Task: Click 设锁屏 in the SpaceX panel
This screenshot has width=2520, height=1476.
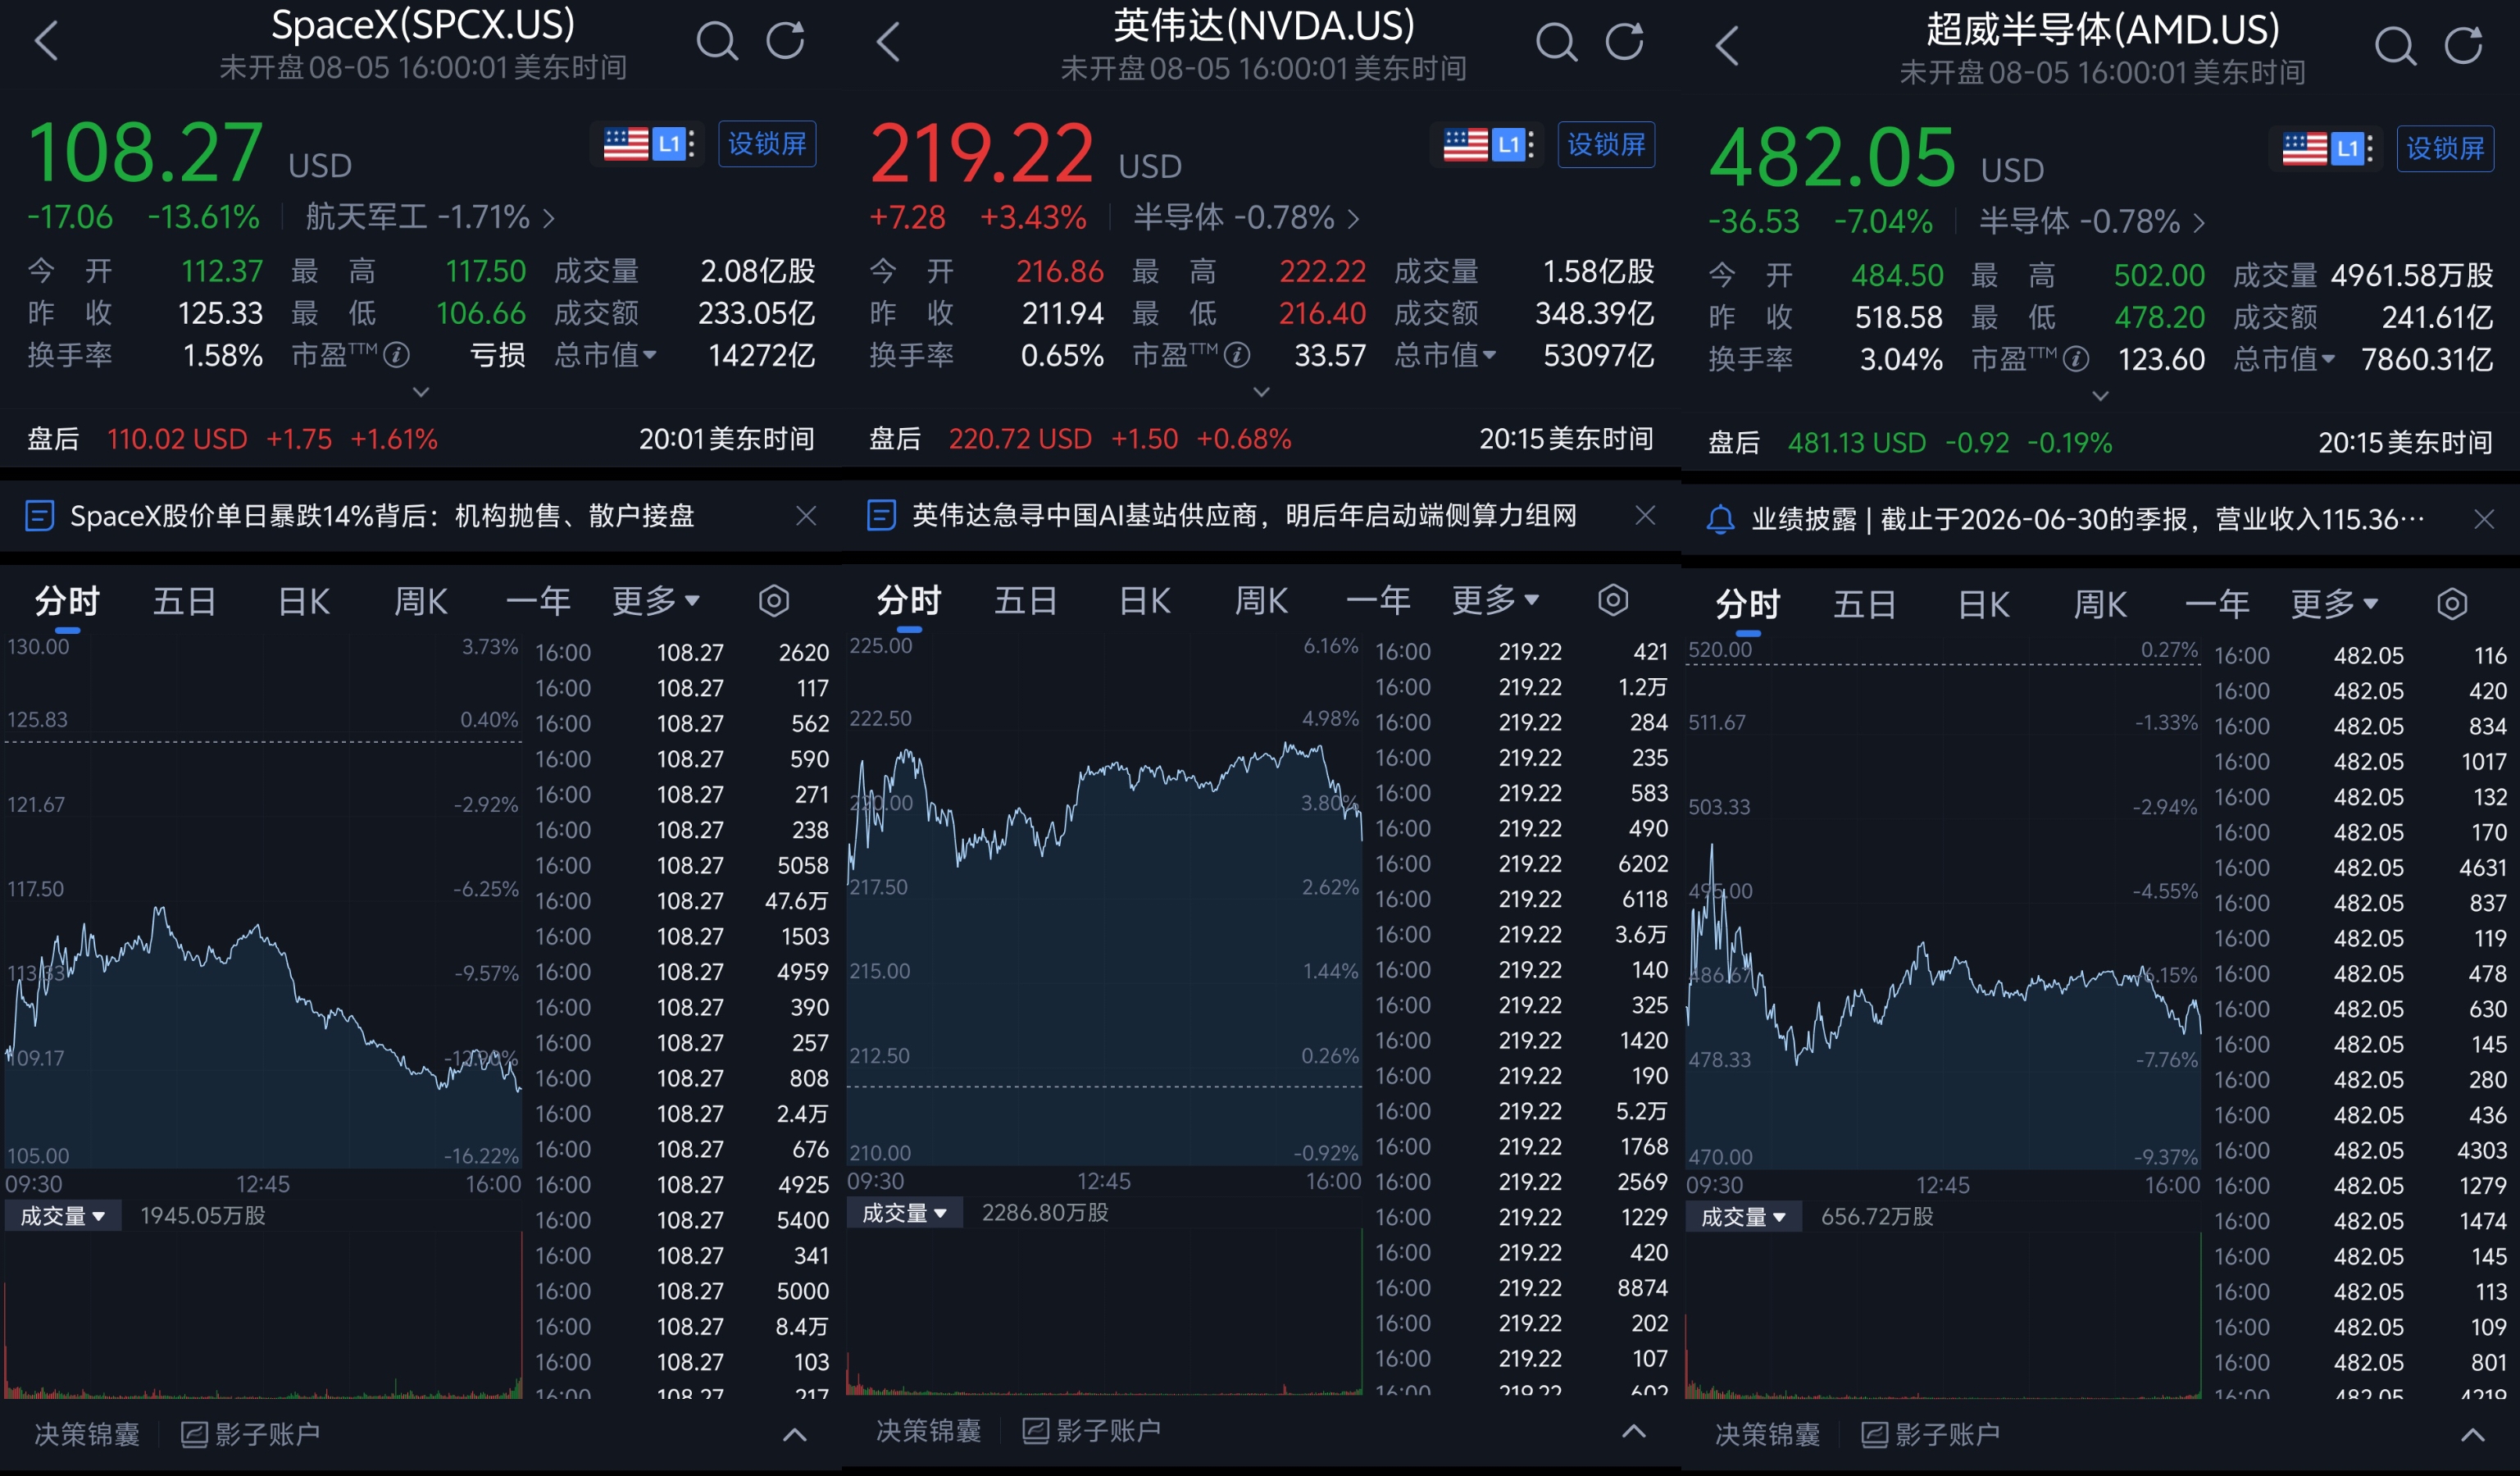Action: pos(767,144)
